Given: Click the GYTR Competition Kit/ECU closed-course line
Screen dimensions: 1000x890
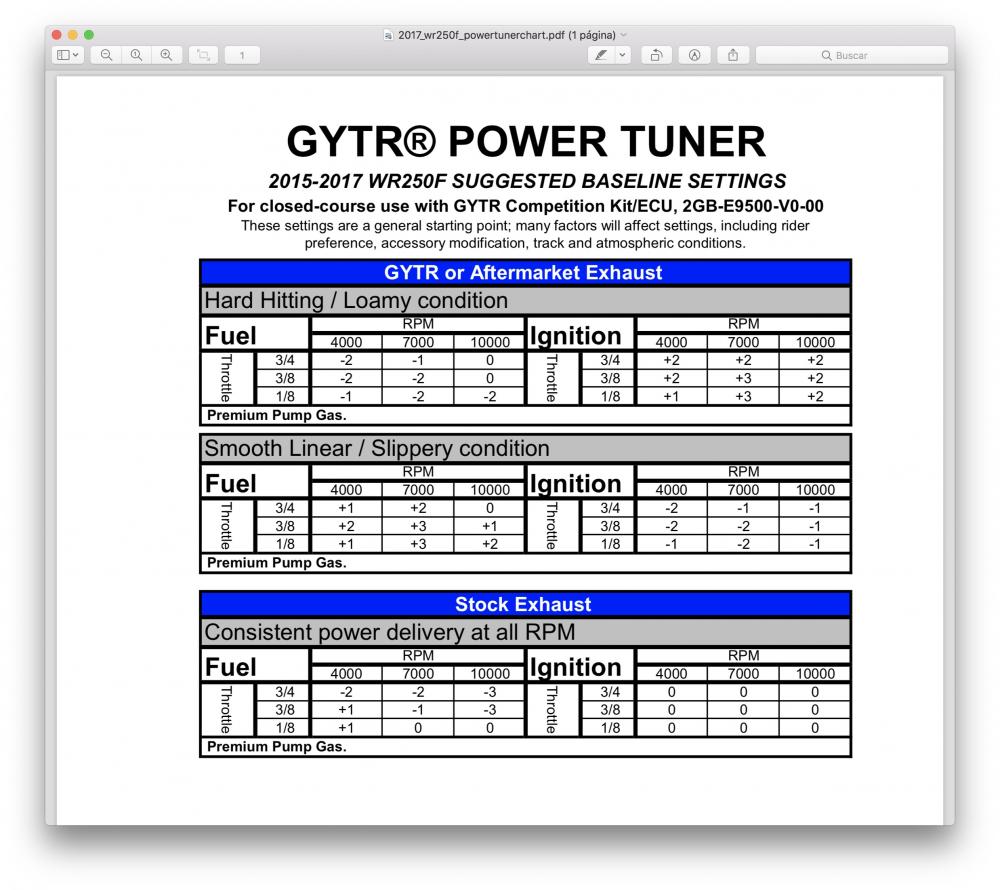Looking at the screenshot, I should coord(526,206).
